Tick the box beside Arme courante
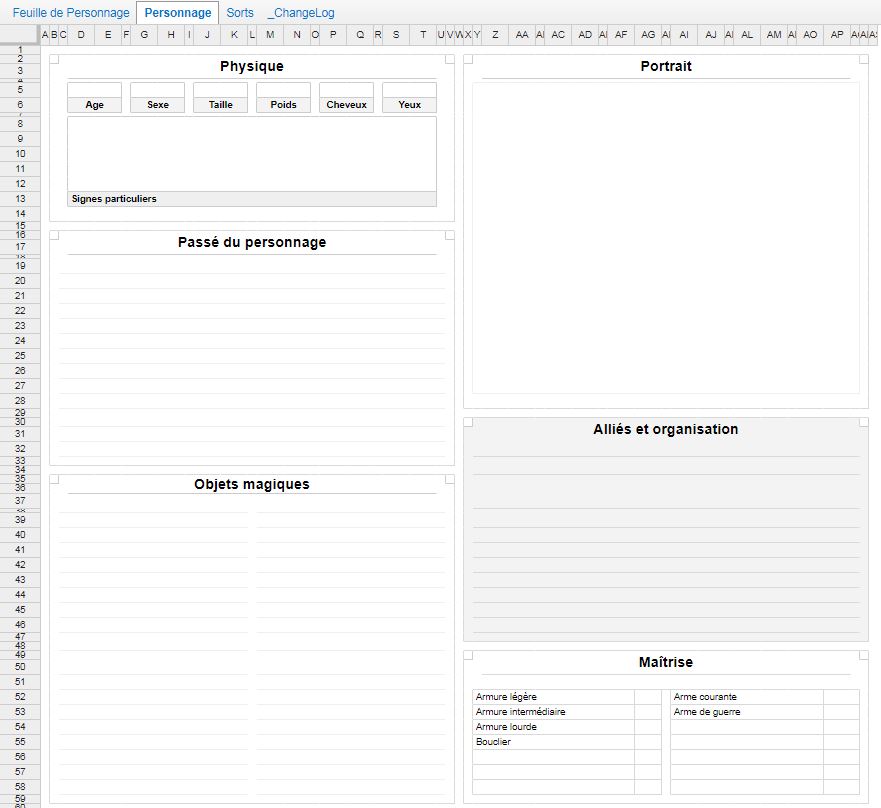 click(x=841, y=697)
